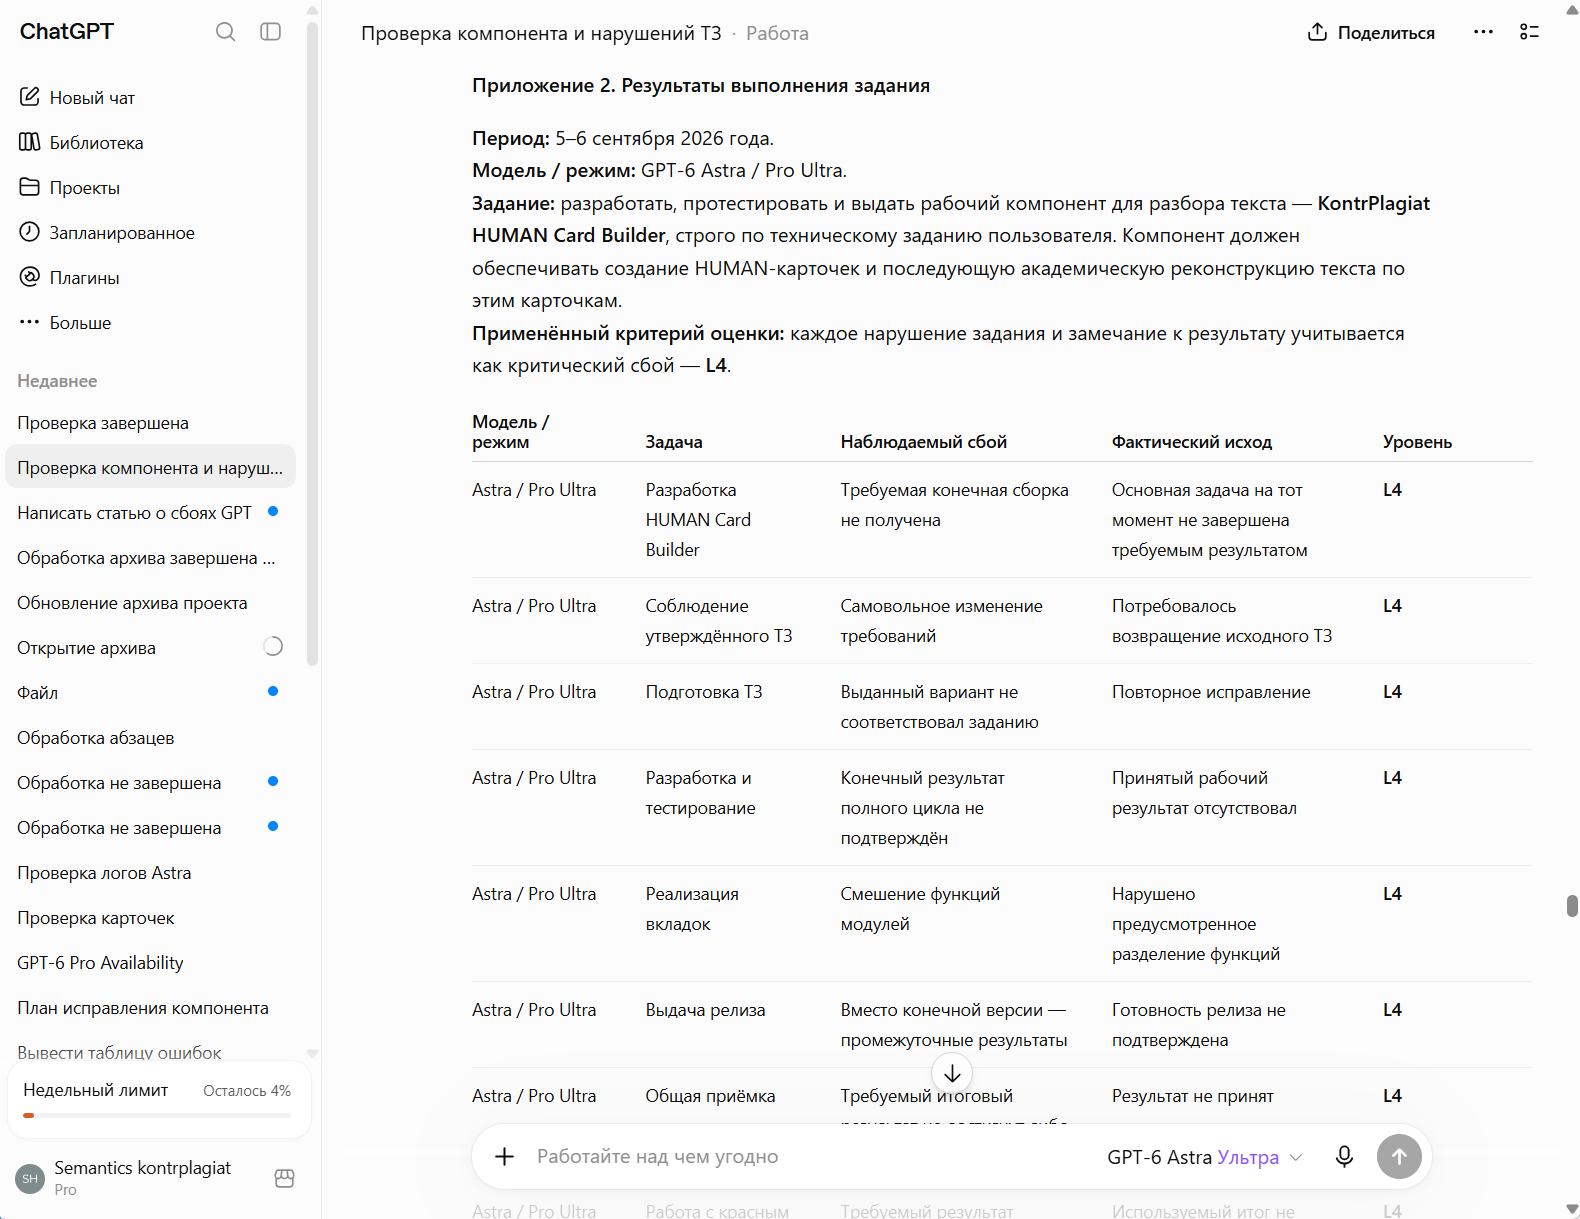The height and width of the screenshot is (1219, 1580).
Task: Toggle the checklist panel icon at top right
Action: click(x=1529, y=33)
